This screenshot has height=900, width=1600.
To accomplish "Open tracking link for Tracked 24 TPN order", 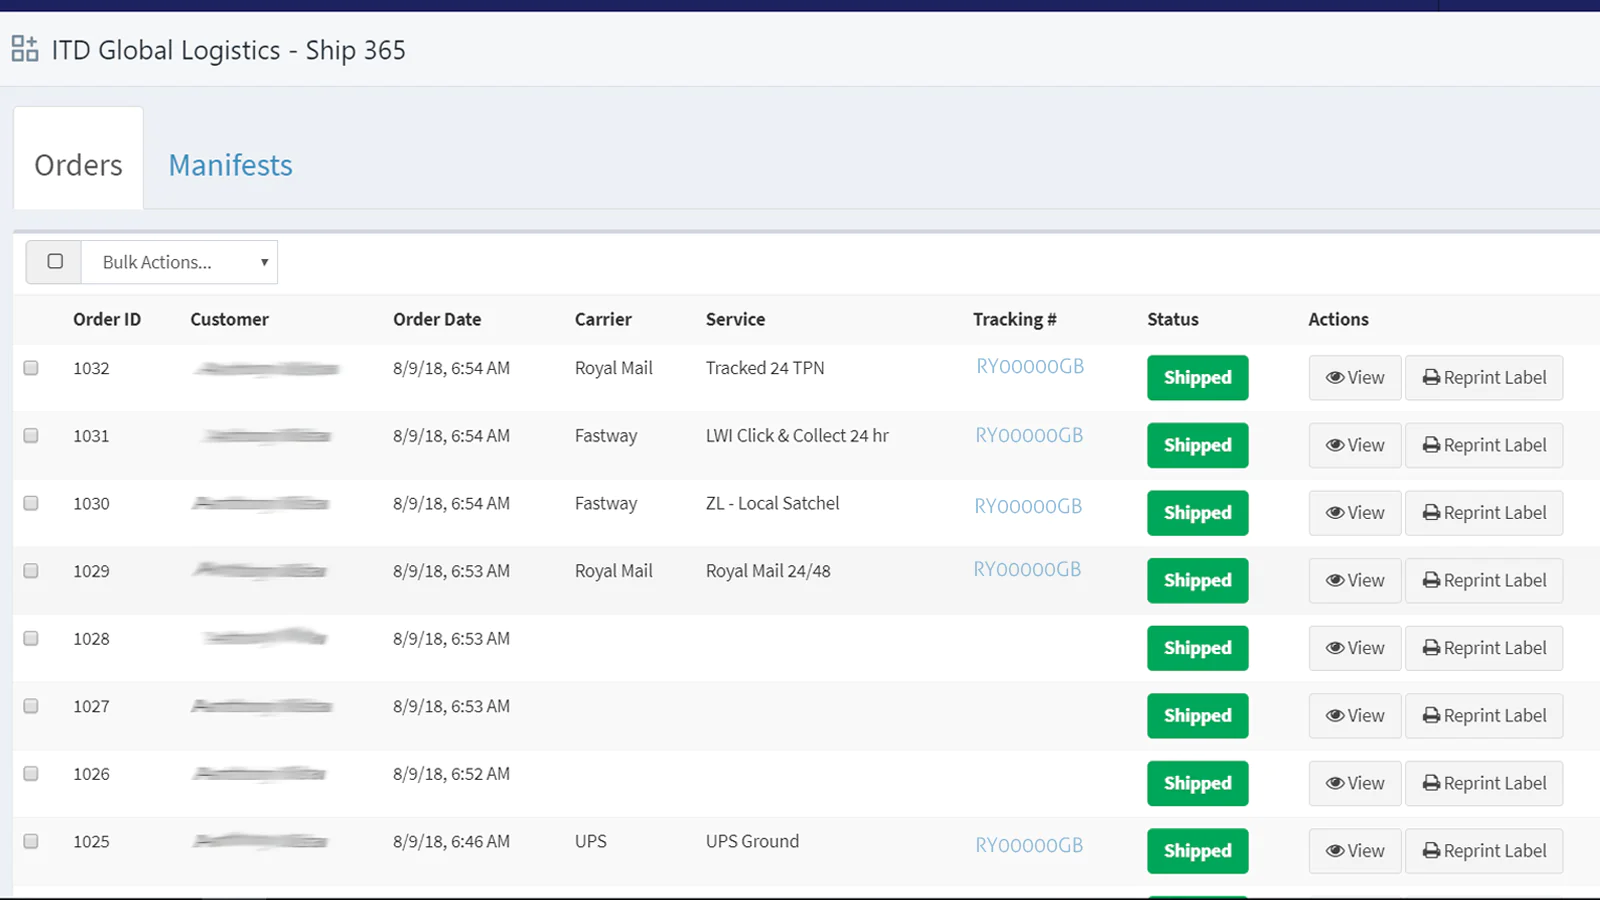I will 1029,367.
